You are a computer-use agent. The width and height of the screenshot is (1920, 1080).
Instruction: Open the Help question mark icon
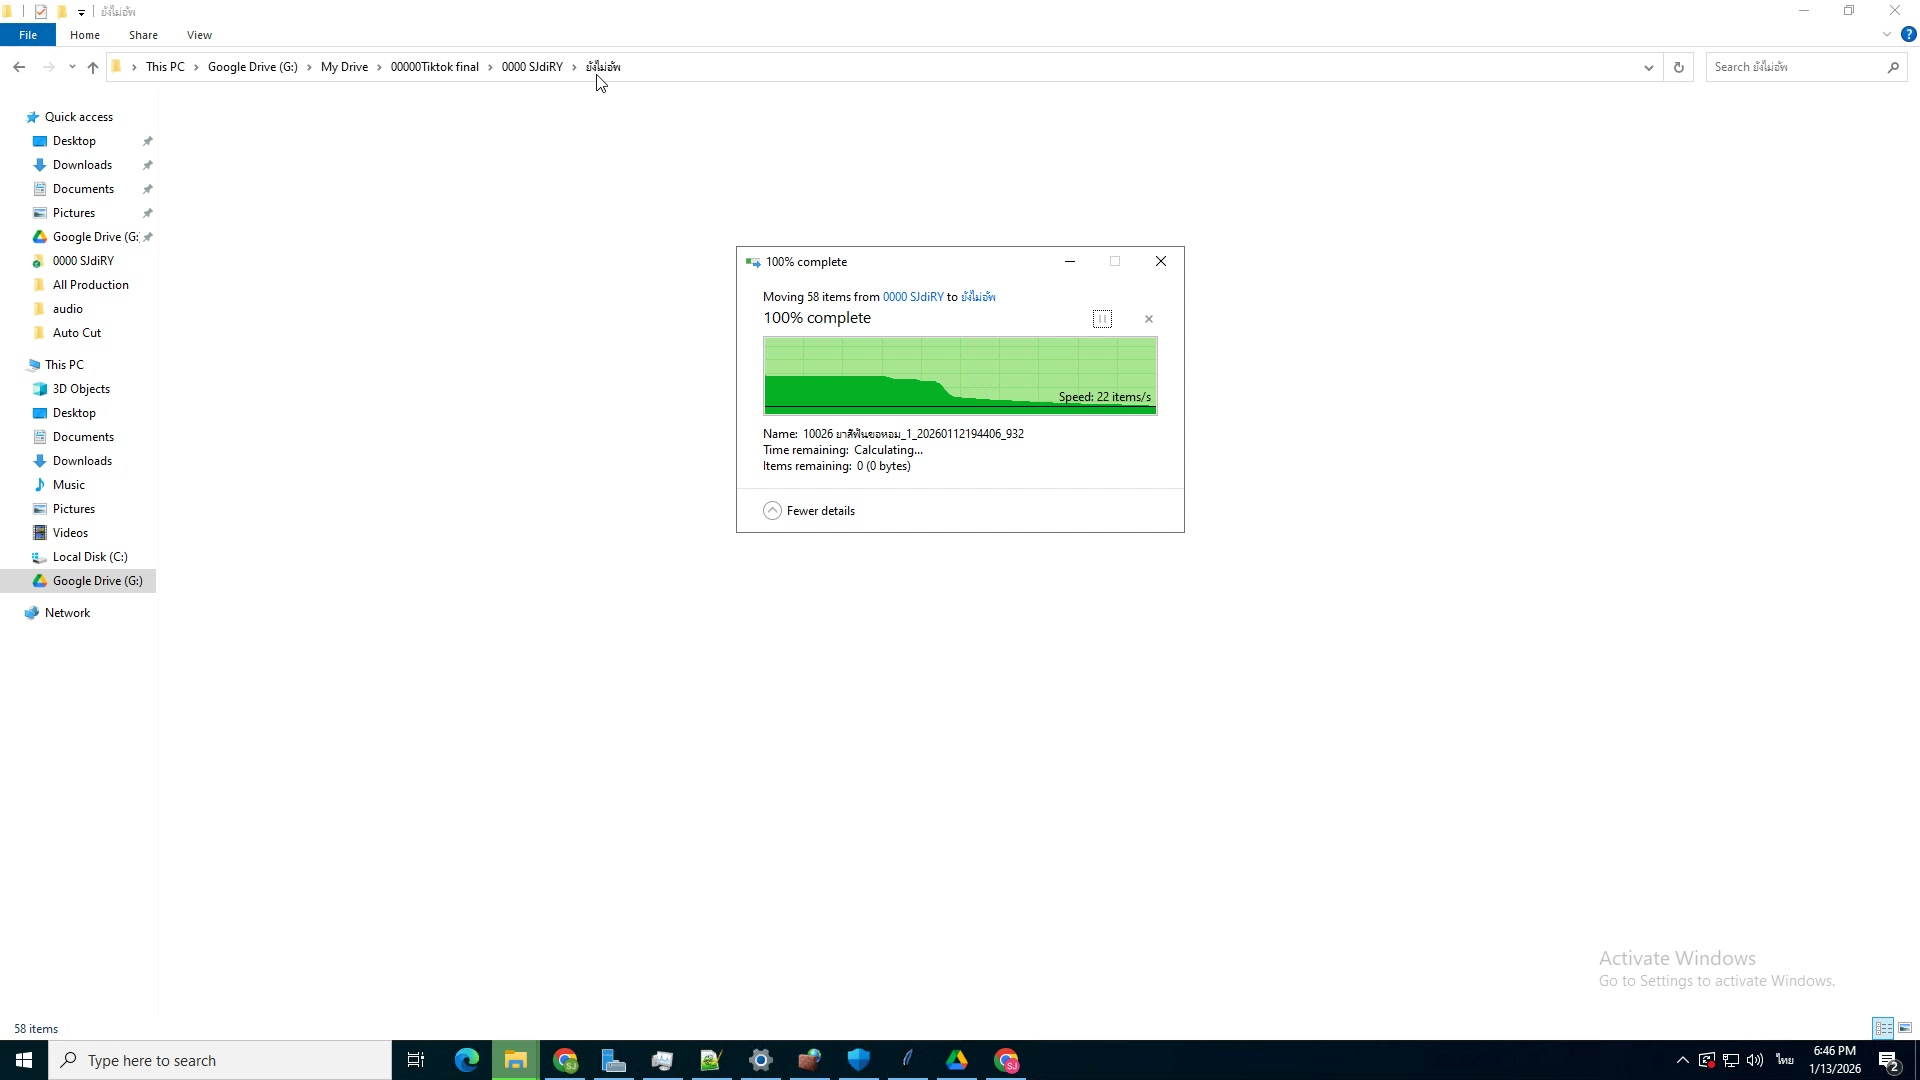(x=1910, y=33)
